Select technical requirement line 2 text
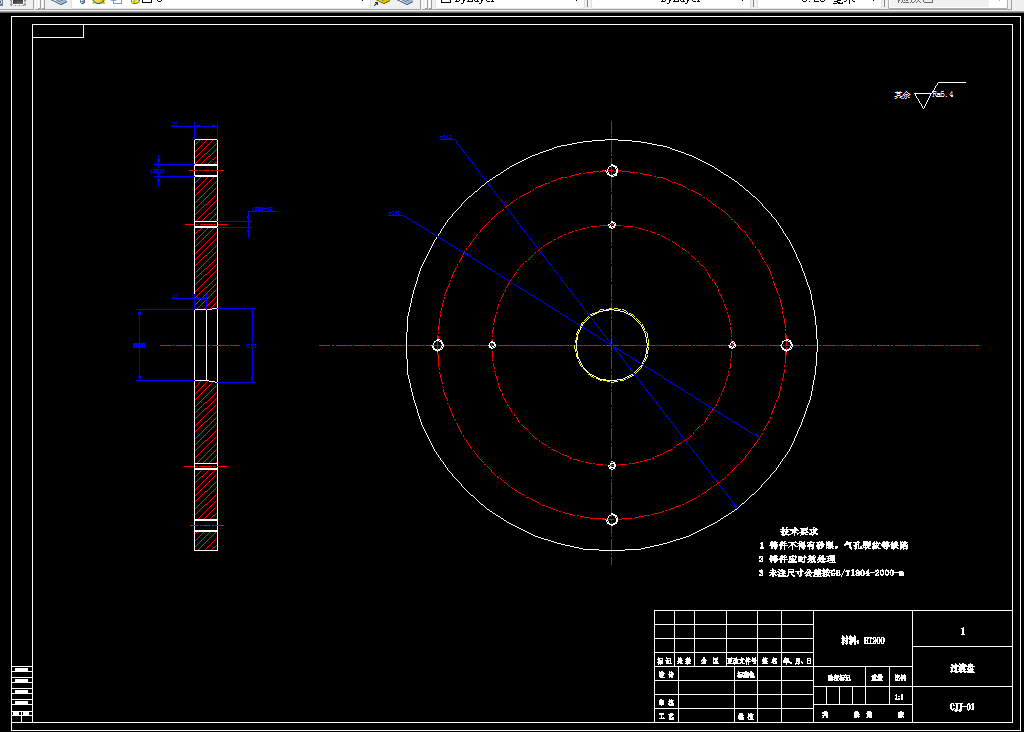1024x732 pixels. [x=797, y=559]
